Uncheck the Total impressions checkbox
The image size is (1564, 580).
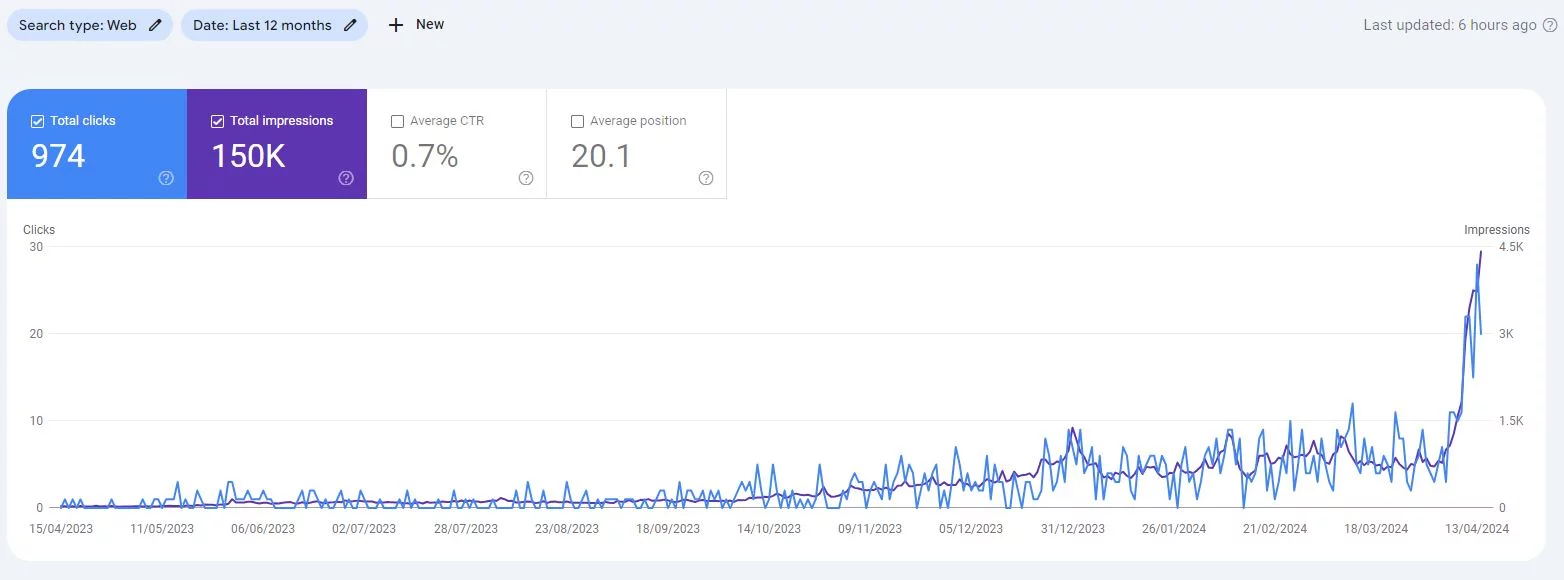tap(218, 121)
